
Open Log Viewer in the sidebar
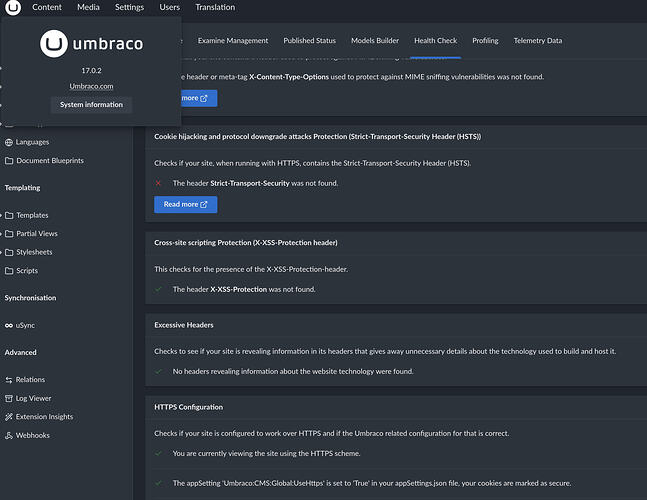[33, 399]
